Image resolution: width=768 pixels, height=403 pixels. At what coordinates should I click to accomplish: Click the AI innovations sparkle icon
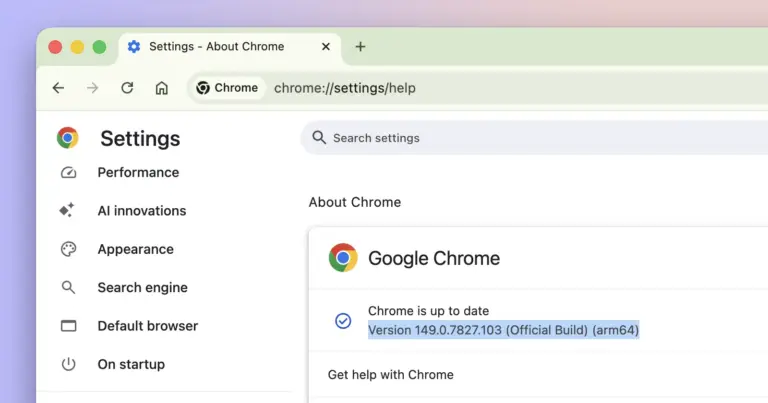point(67,210)
